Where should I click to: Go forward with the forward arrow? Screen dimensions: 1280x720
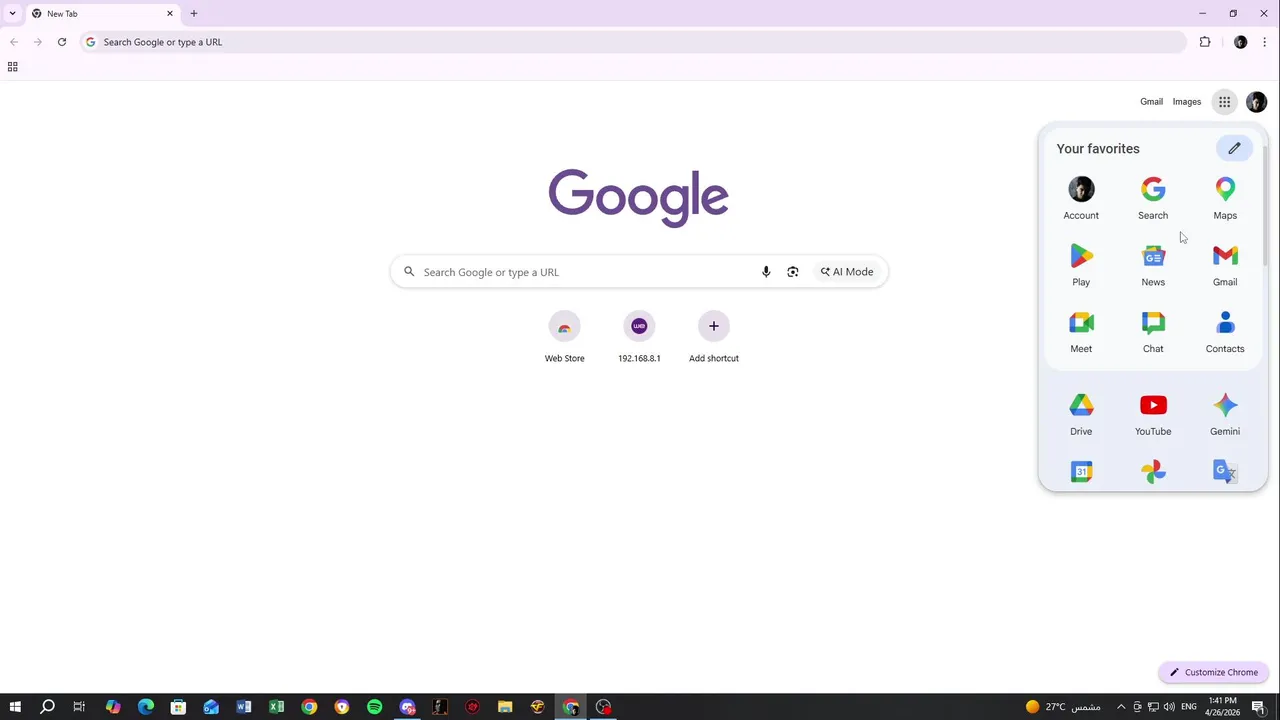(38, 42)
